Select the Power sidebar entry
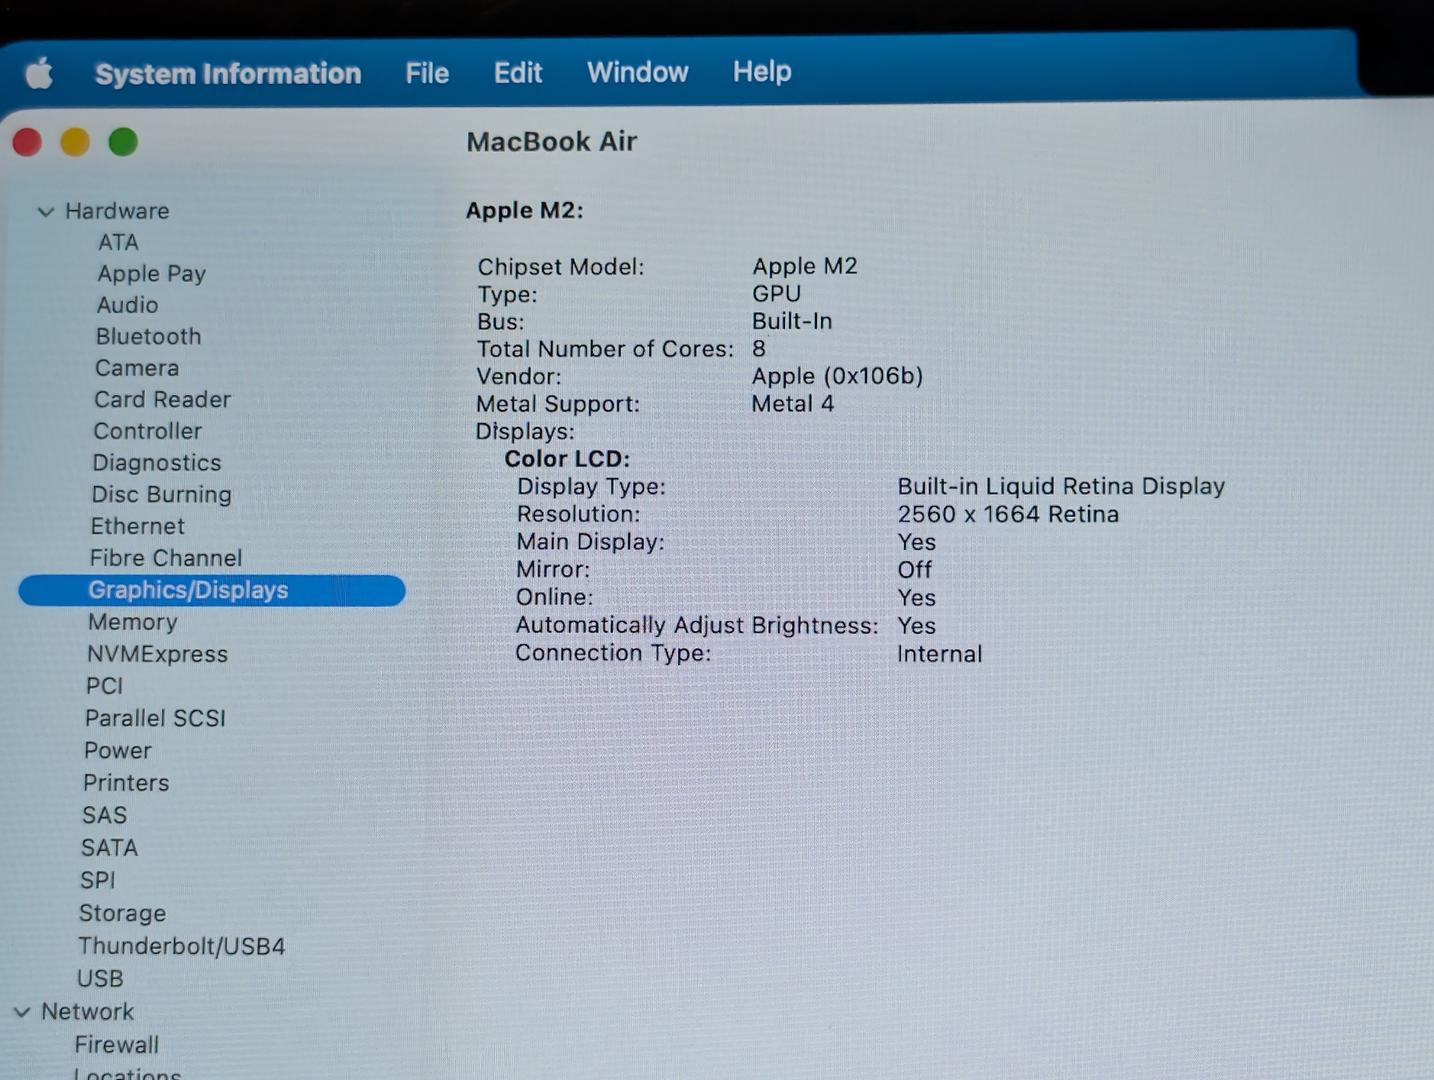This screenshot has height=1080, width=1434. tap(117, 750)
